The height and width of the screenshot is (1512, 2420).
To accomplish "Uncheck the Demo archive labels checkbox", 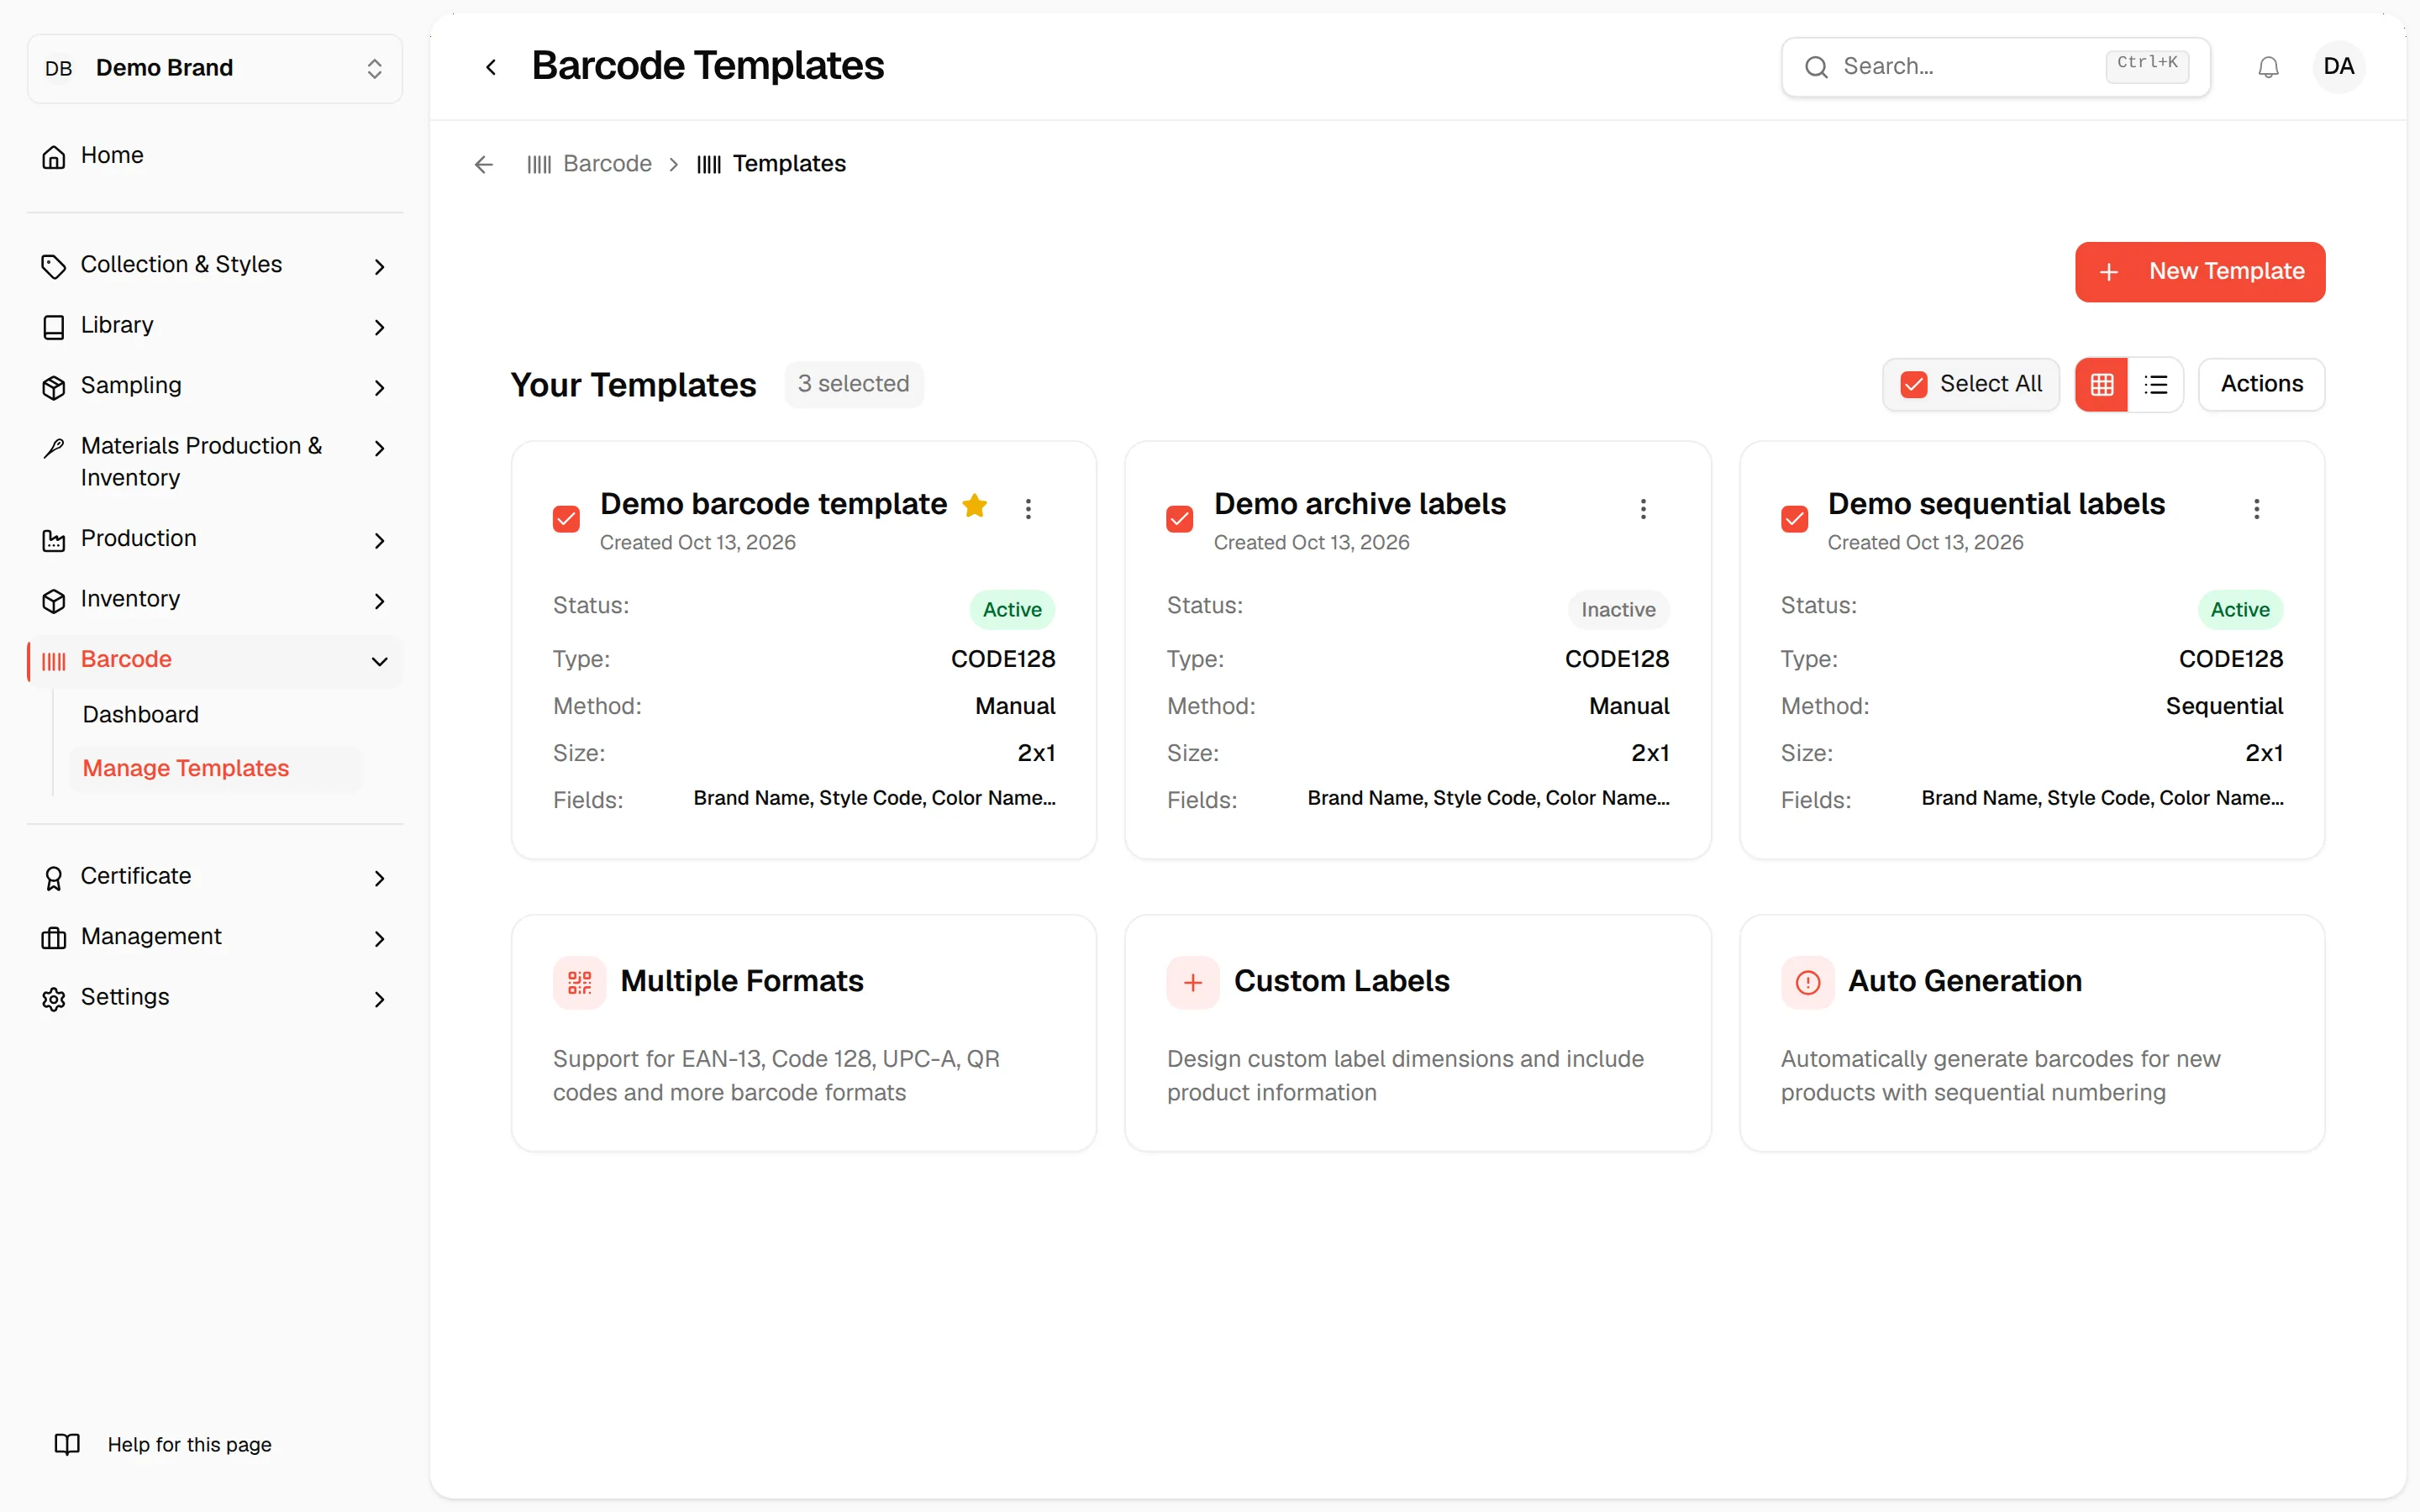I will pyautogui.click(x=1180, y=519).
